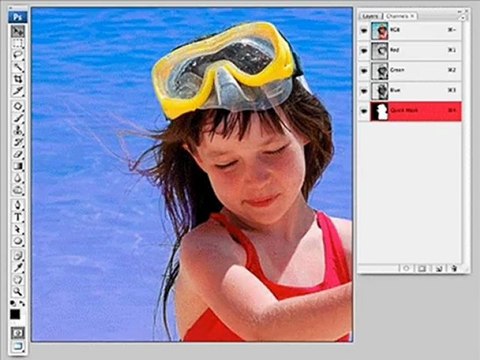Select the Quick Mask channel row
This screenshot has height=360, width=480.
pos(410,111)
